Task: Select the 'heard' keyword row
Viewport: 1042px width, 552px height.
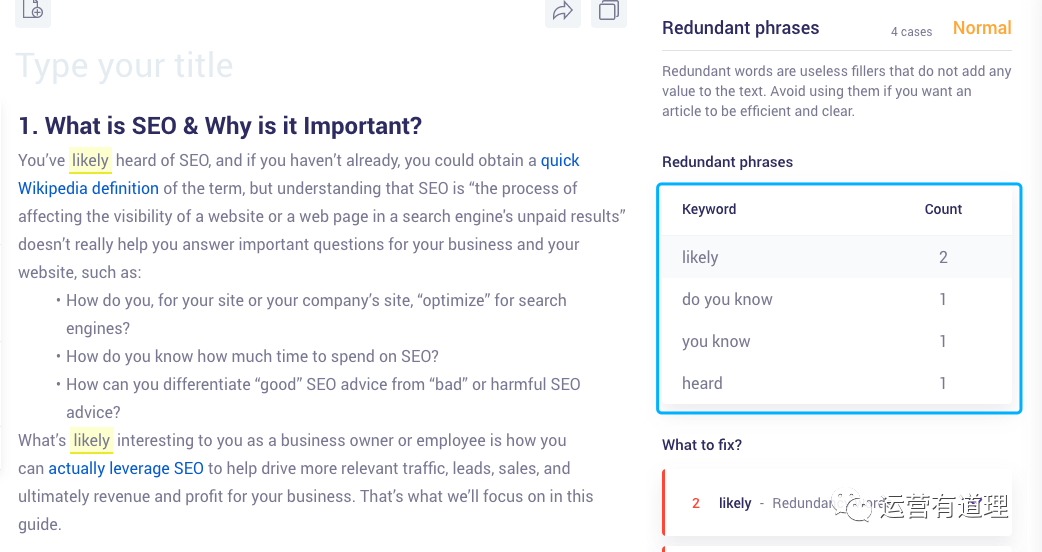Action: pos(837,383)
